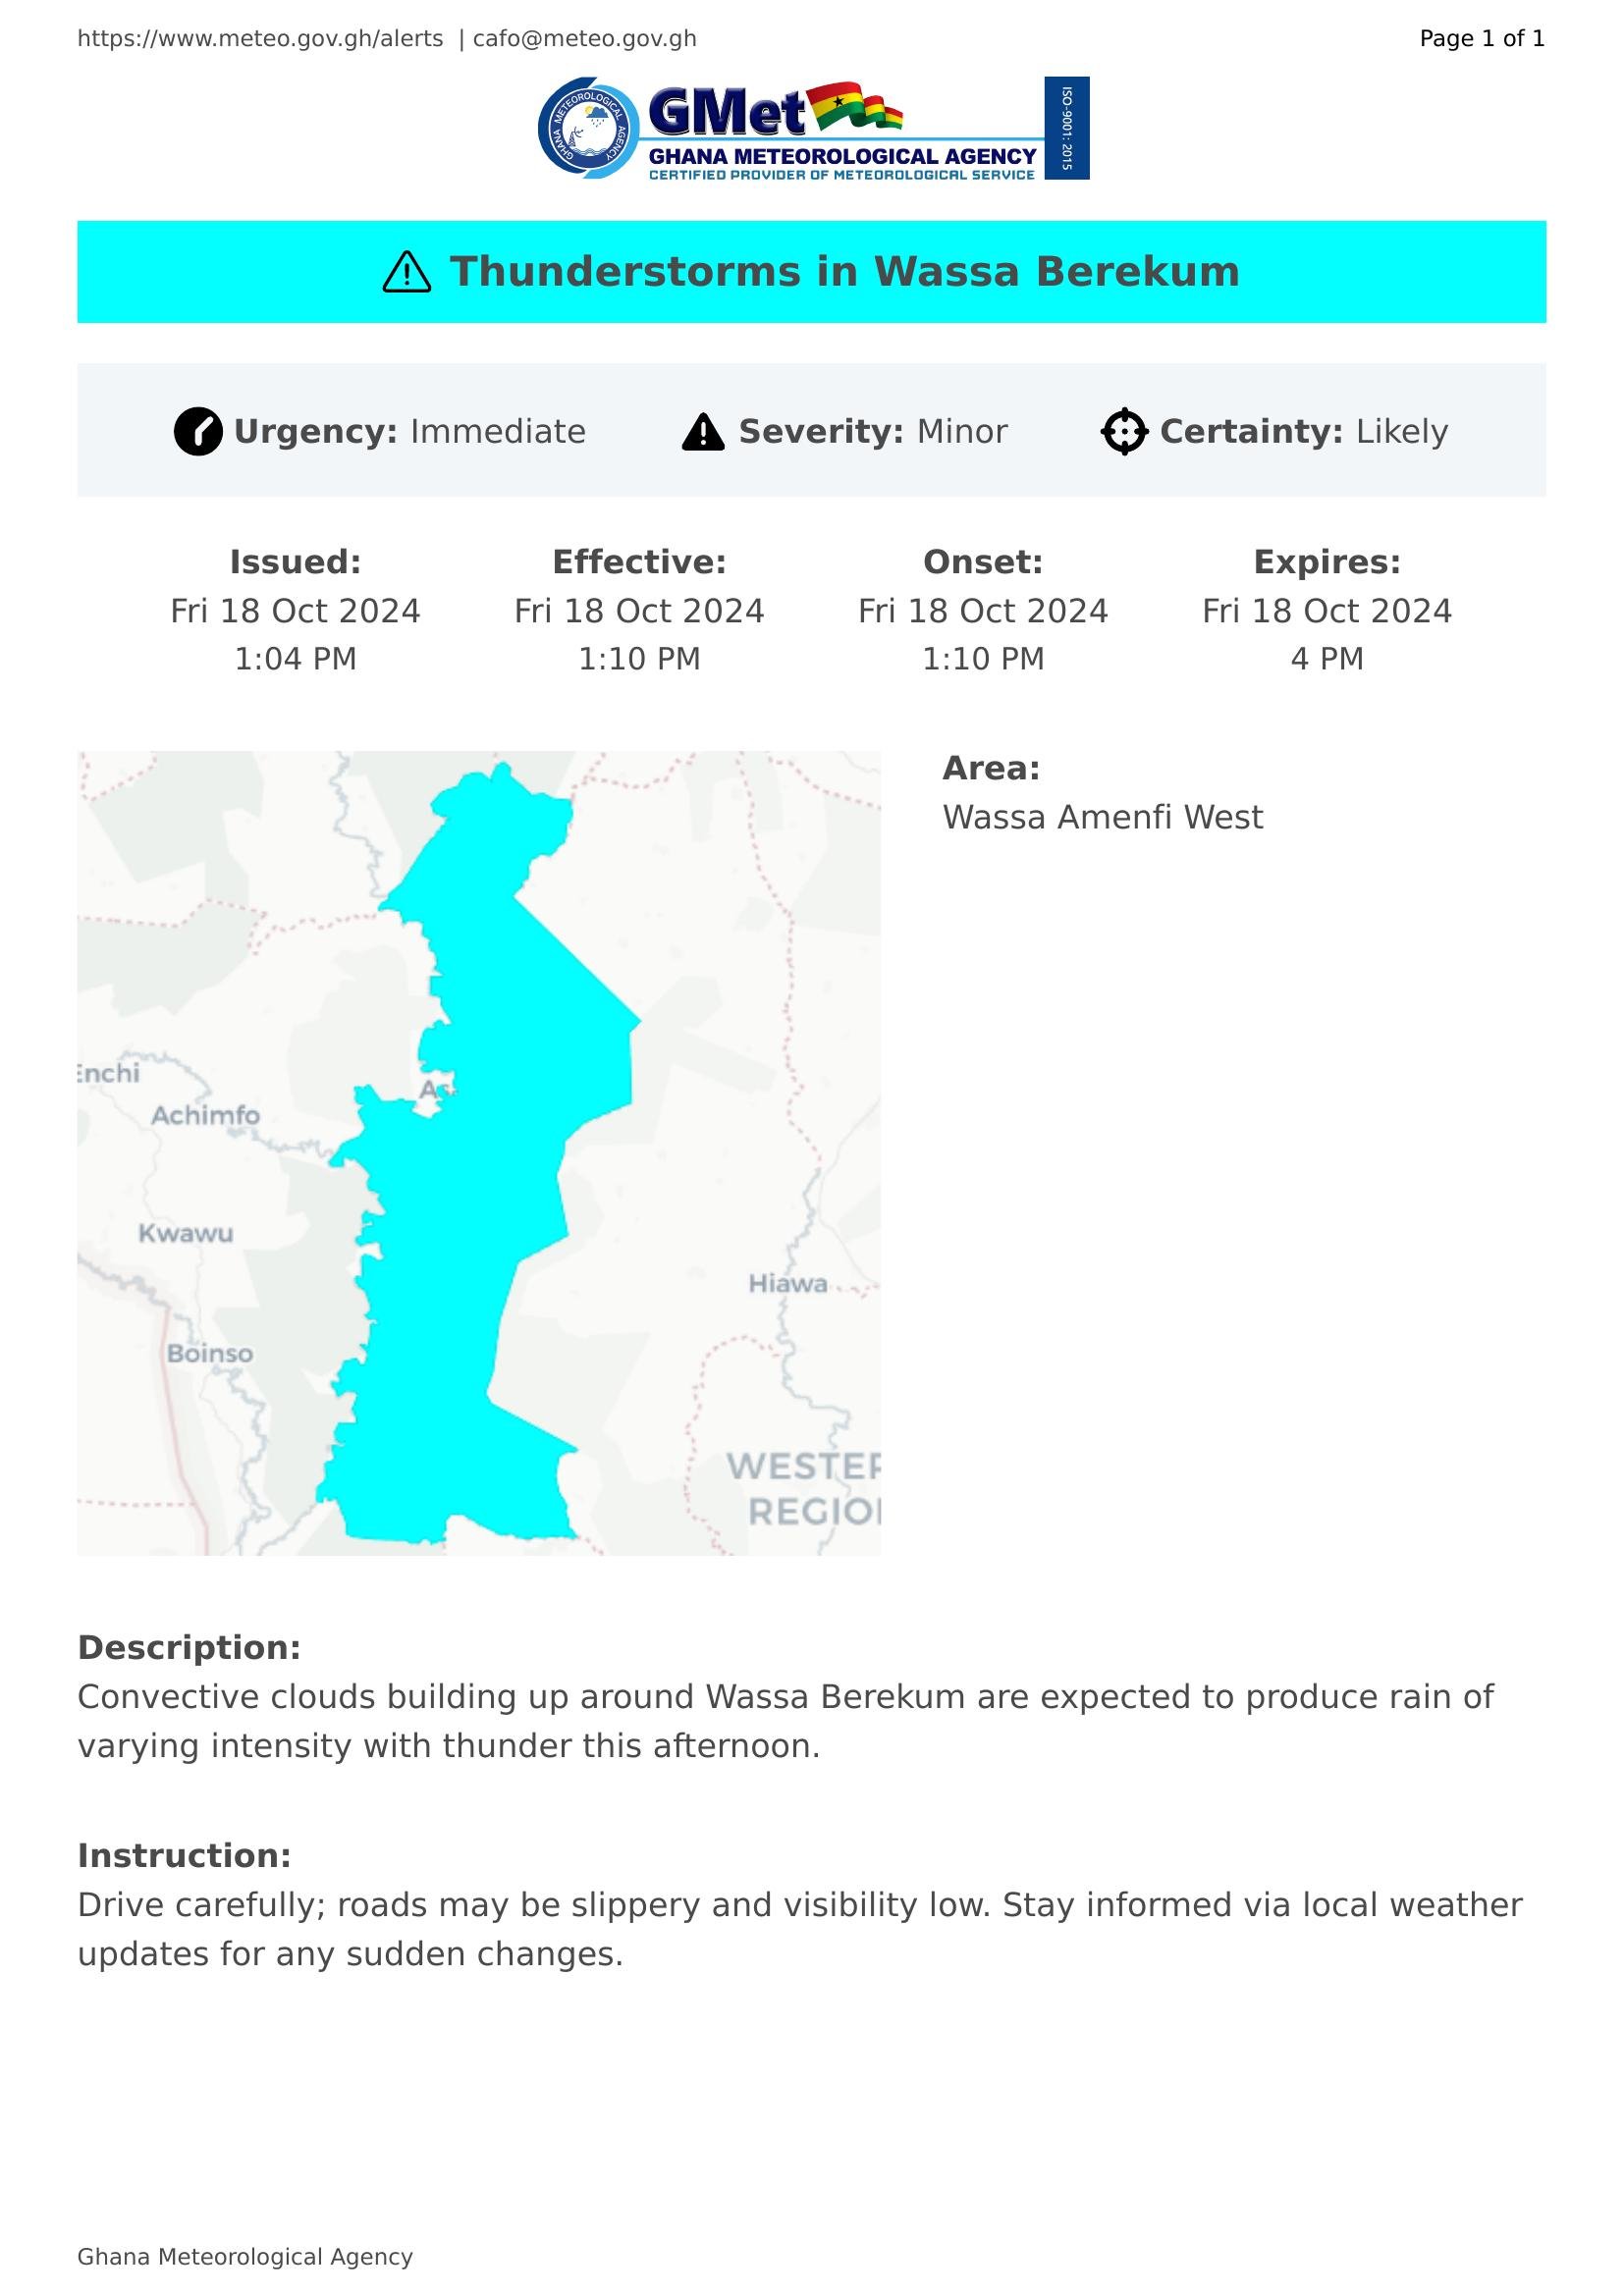Click the Description heading

pos(189,1647)
